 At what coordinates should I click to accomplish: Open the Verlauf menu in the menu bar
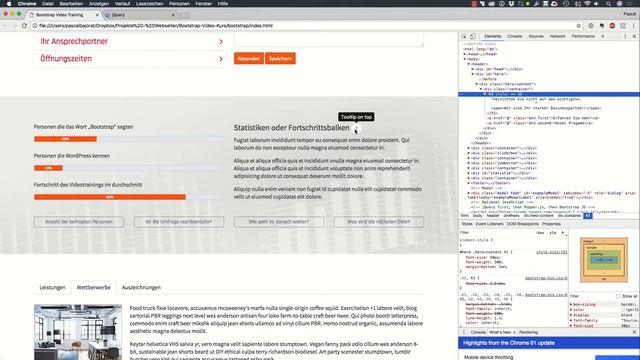click(122, 4)
